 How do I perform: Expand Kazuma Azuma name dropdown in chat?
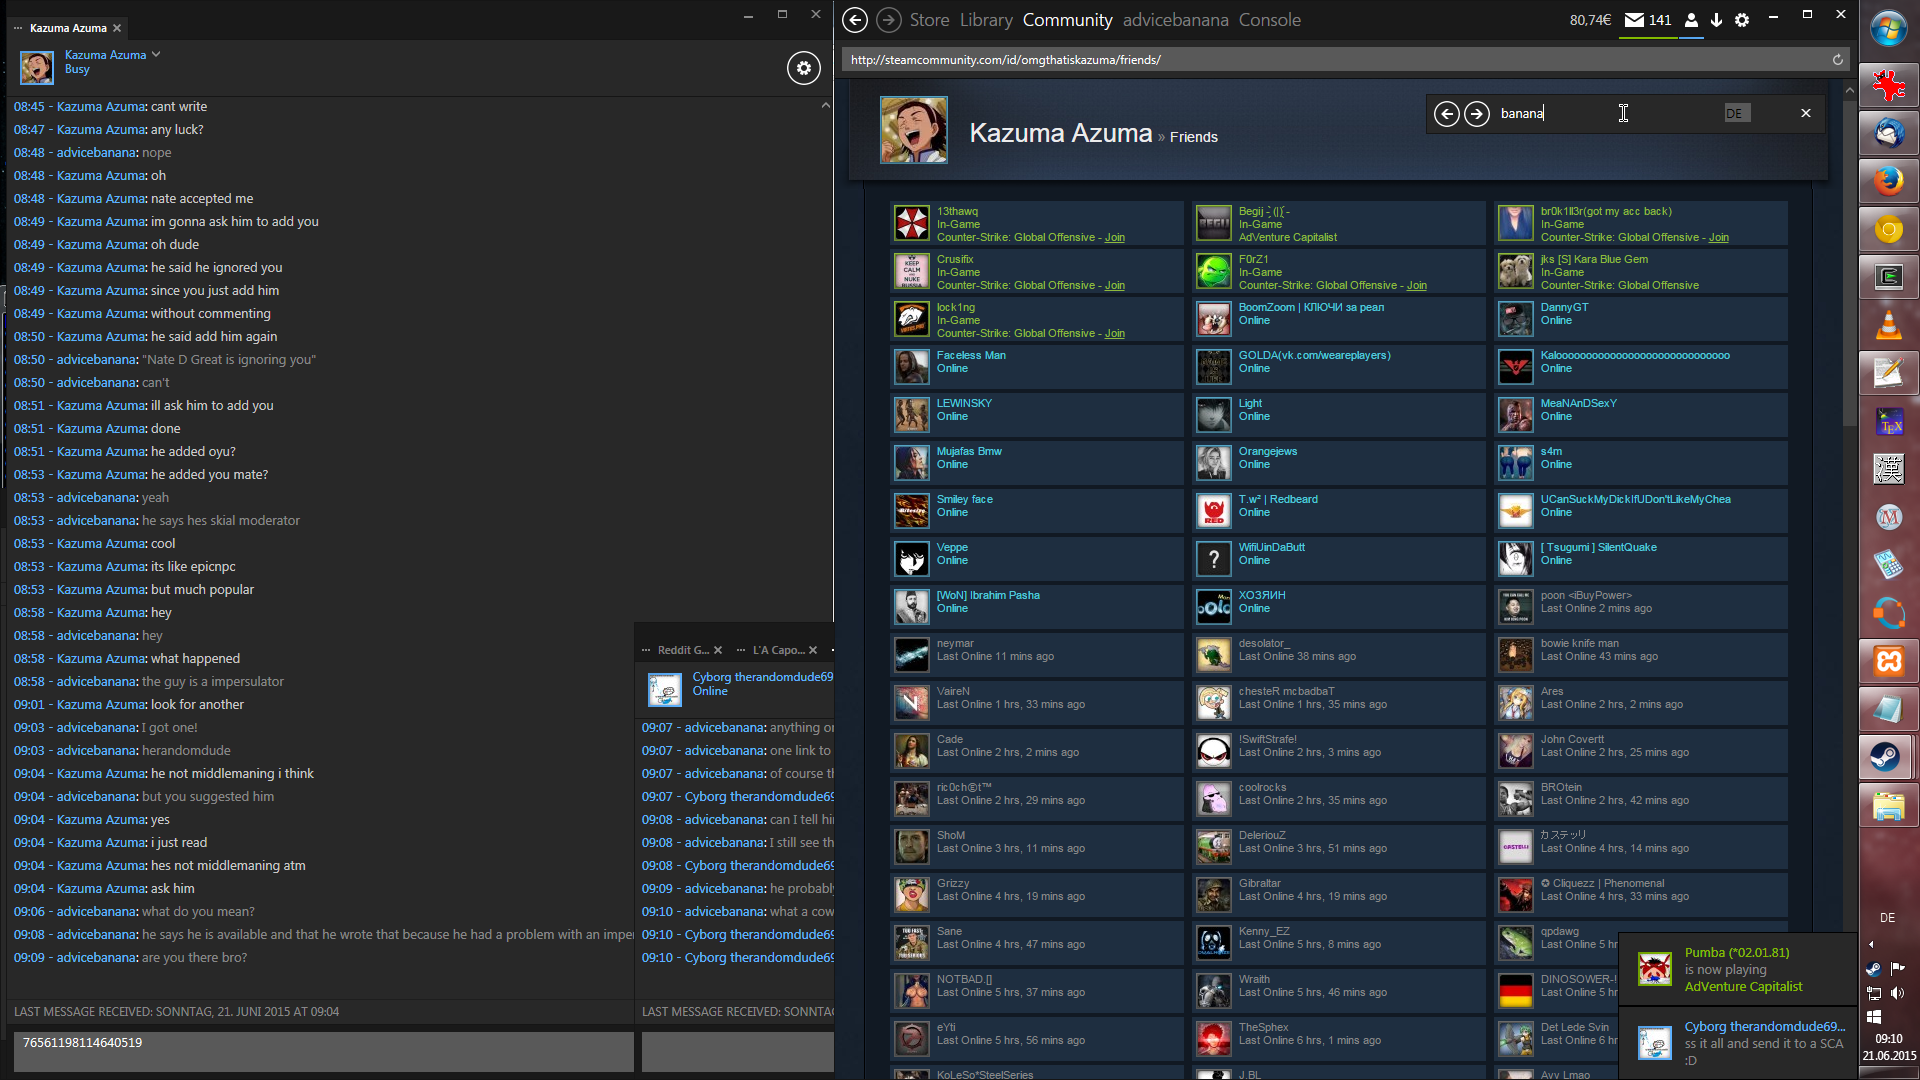click(156, 55)
